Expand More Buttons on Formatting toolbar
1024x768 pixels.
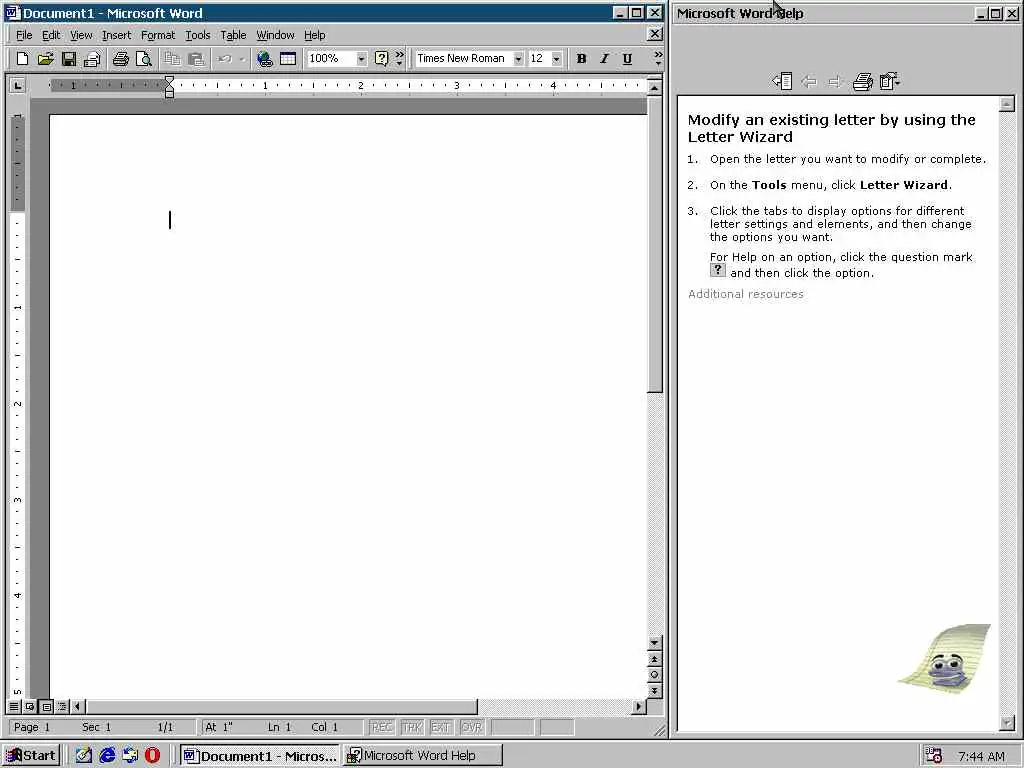point(658,59)
